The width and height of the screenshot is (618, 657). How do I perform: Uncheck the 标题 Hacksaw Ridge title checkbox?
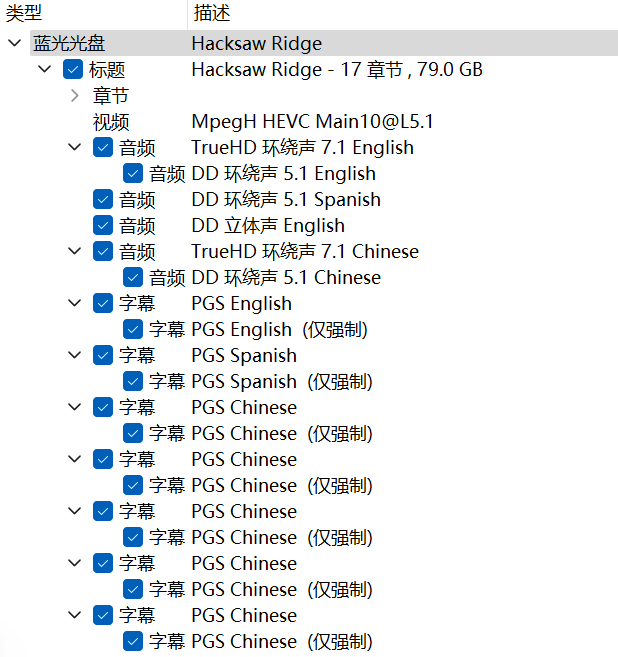click(72, 69)
